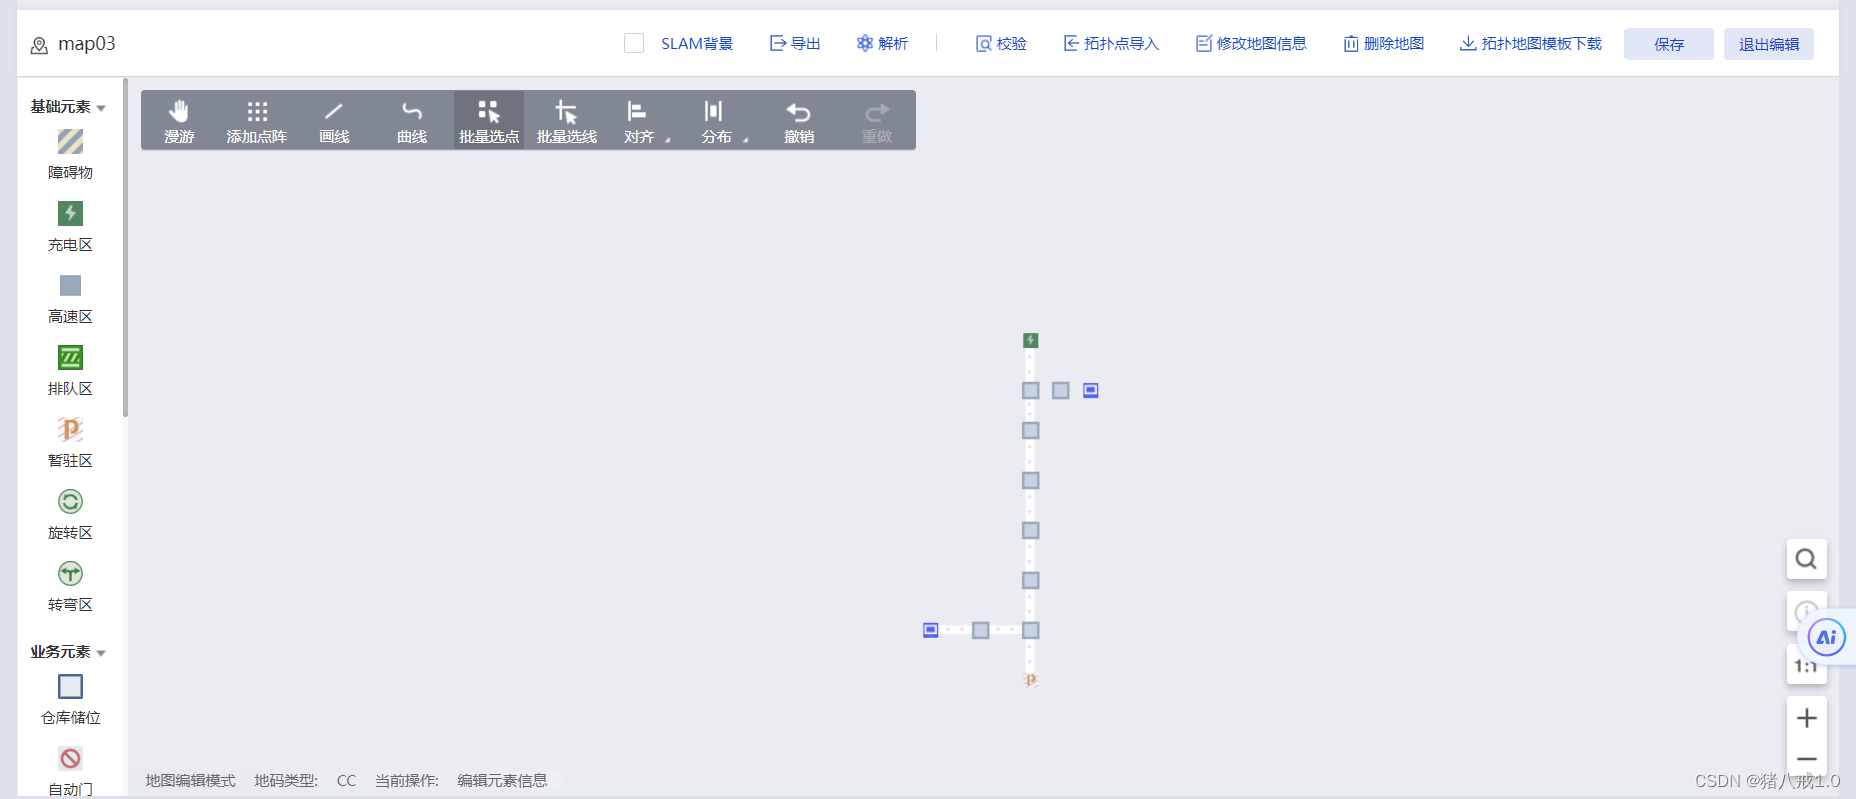Viewport: 1856px width, 799px height.
Task: Run 校验 map validation
Action: coord(1001,43)
